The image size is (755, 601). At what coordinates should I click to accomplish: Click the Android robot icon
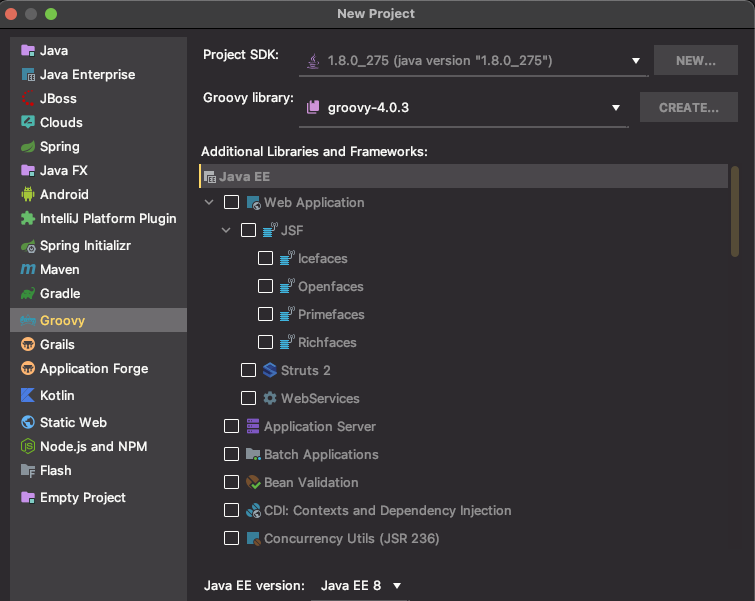coord(28,195)
